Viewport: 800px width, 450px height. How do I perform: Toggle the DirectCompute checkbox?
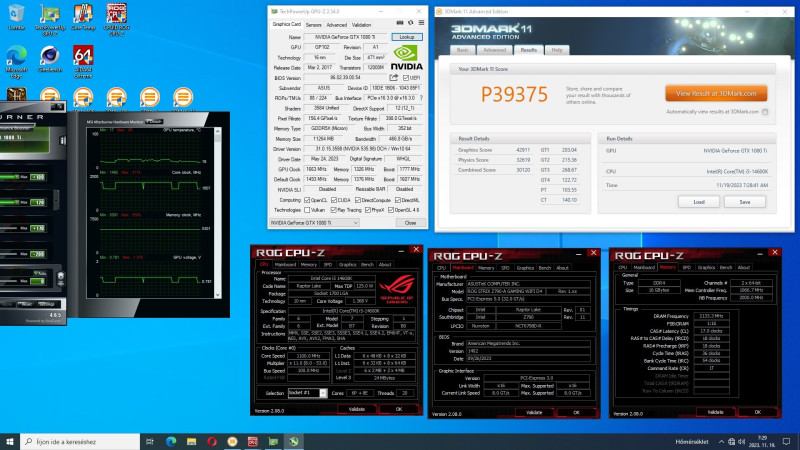point(358,201)
